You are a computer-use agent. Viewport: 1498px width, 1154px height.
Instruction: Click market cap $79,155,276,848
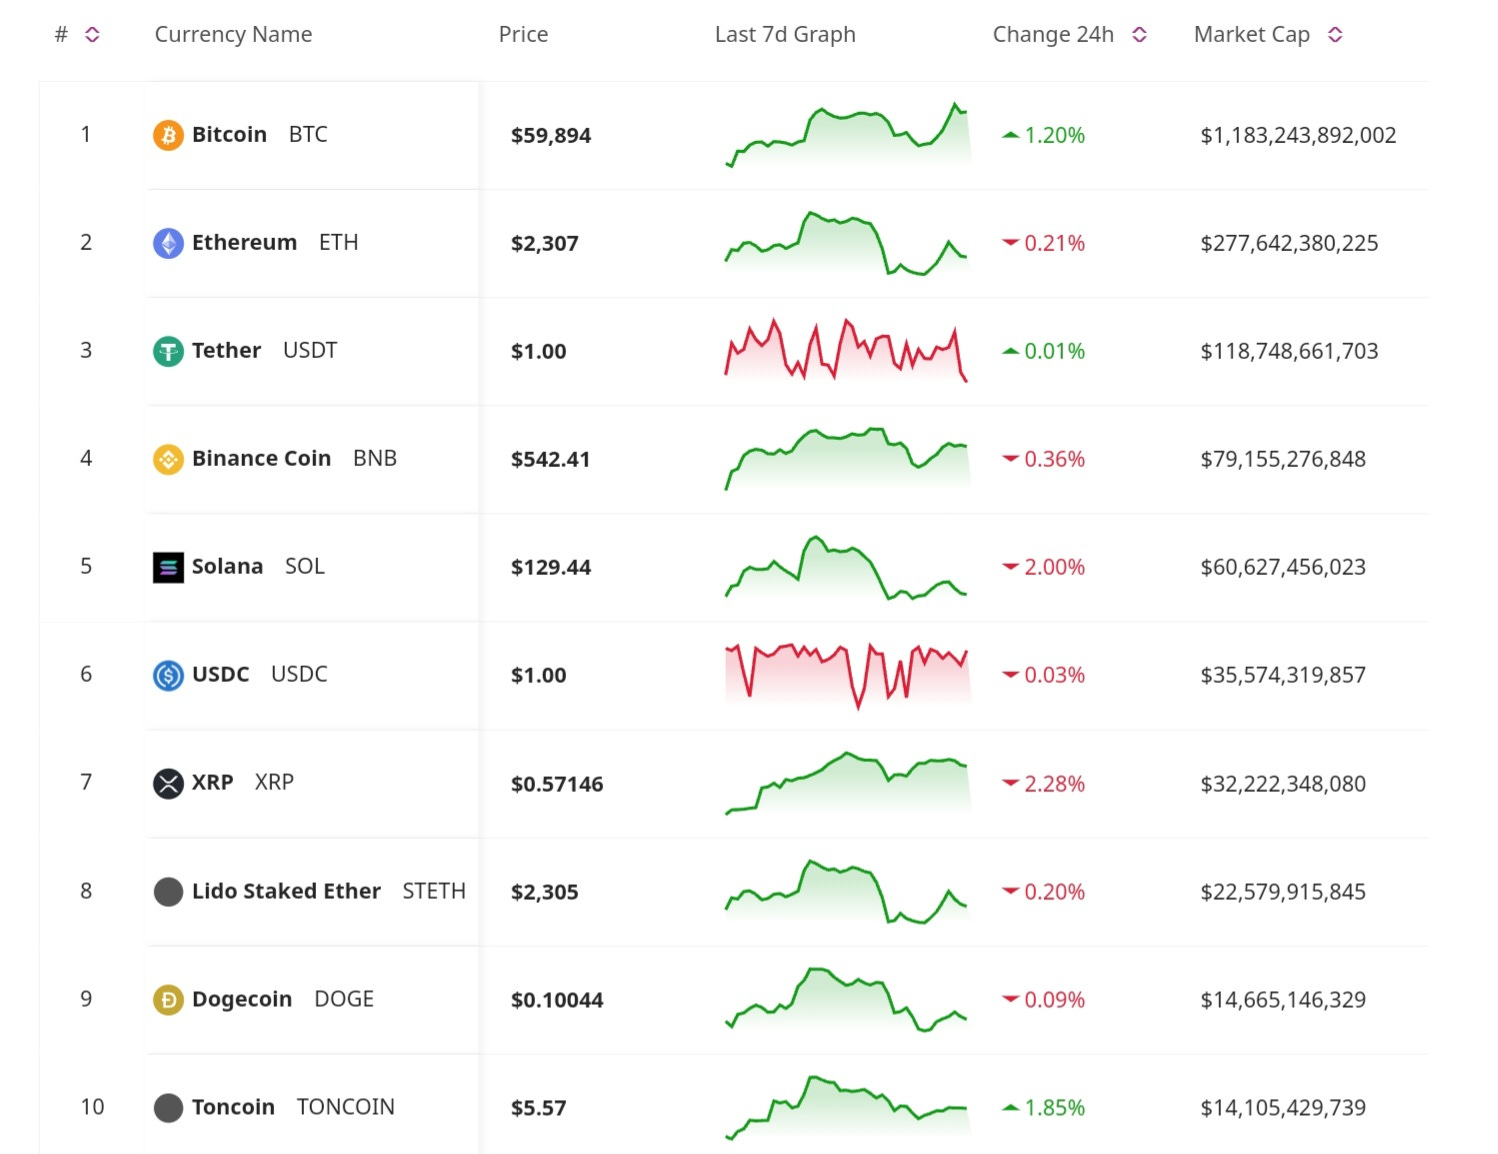[x=1283, y=459]
